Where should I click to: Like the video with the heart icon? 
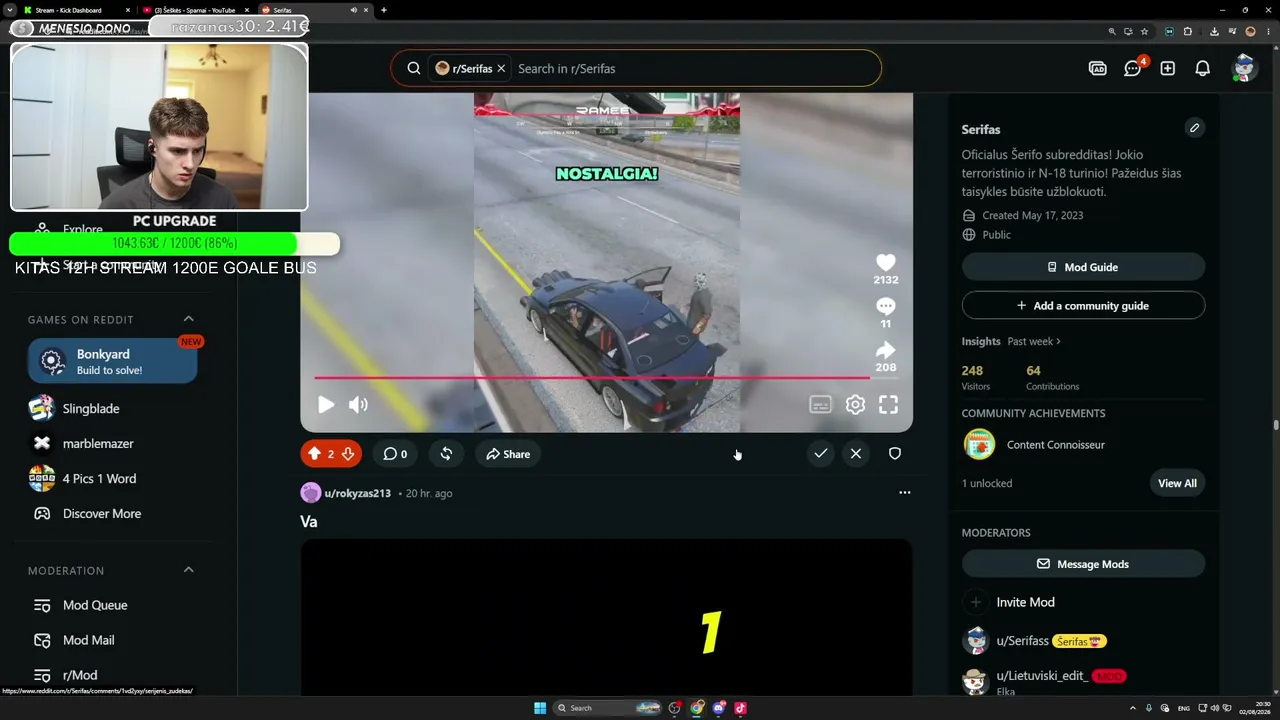885,263
